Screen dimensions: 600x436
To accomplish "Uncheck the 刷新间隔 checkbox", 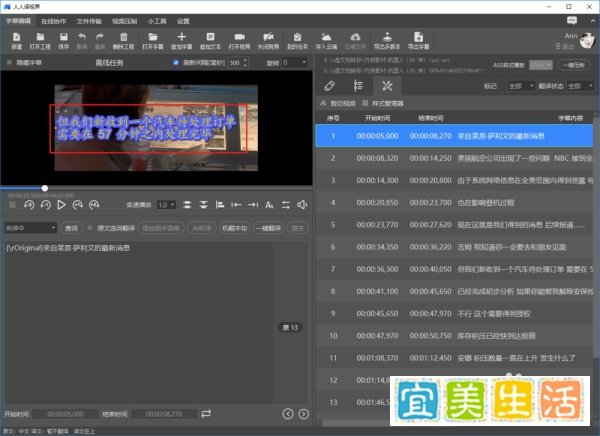I will [176, 62].
